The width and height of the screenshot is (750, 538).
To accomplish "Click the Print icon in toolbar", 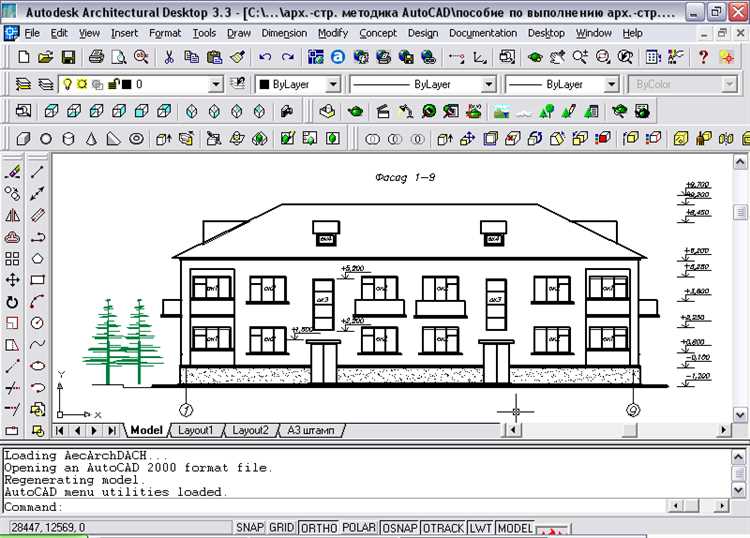I will pyautogui.click(x=96, y=58).
